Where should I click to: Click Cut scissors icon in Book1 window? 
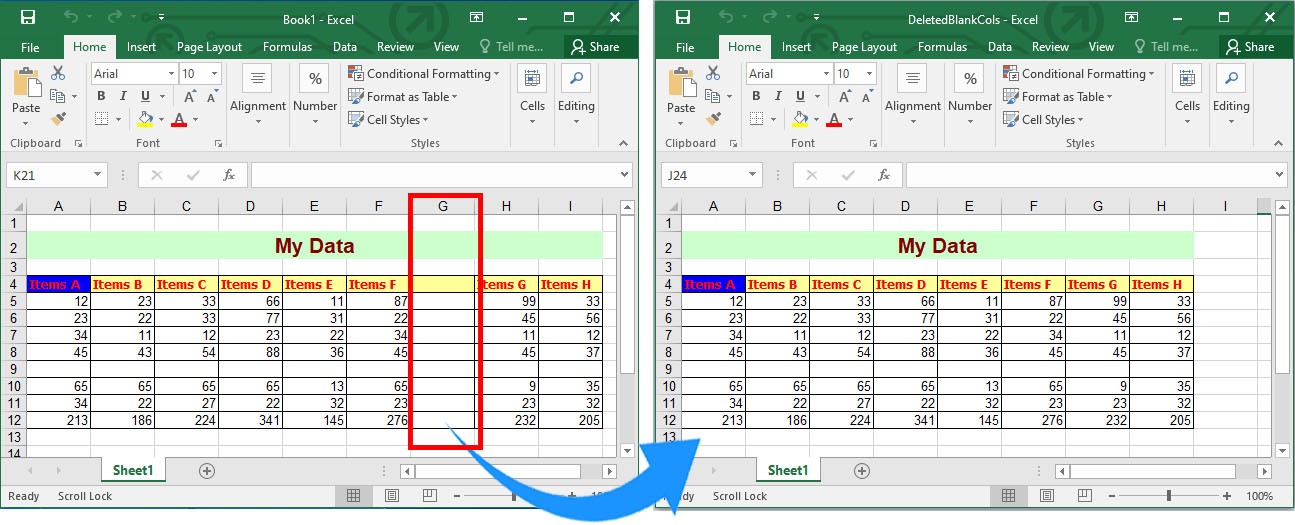point(58,73)
